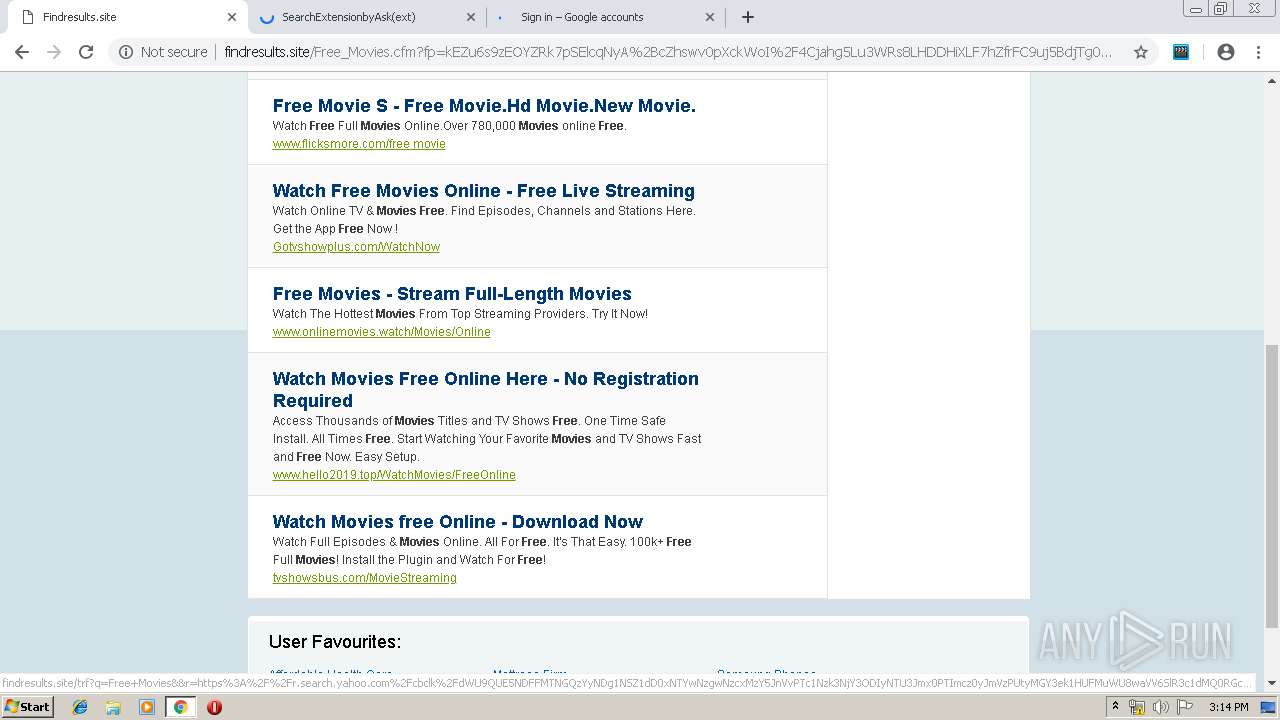This screenshot has width=1280, height=720.
Task: Close the Findresults.site tab
Action: tap(232, 17)
